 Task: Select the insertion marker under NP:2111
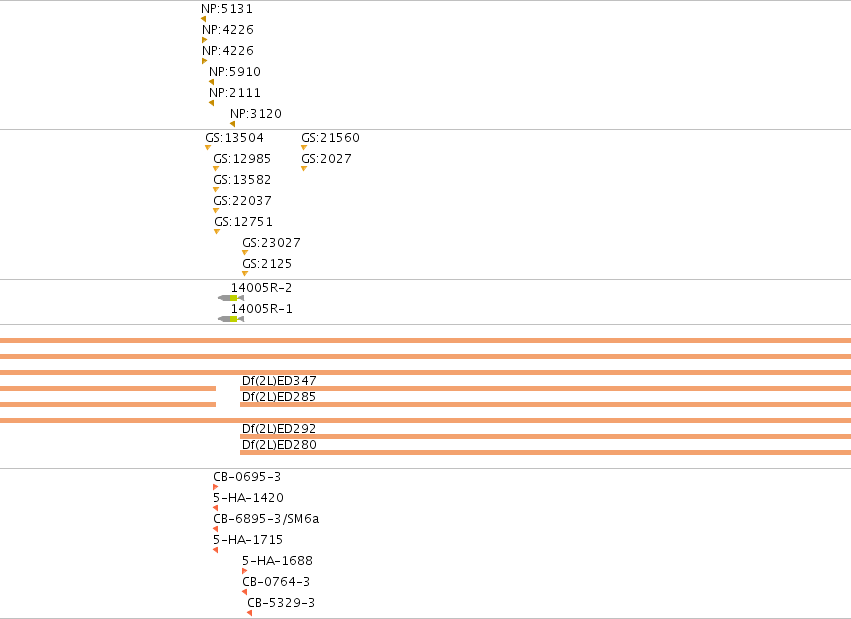(212, 103)
